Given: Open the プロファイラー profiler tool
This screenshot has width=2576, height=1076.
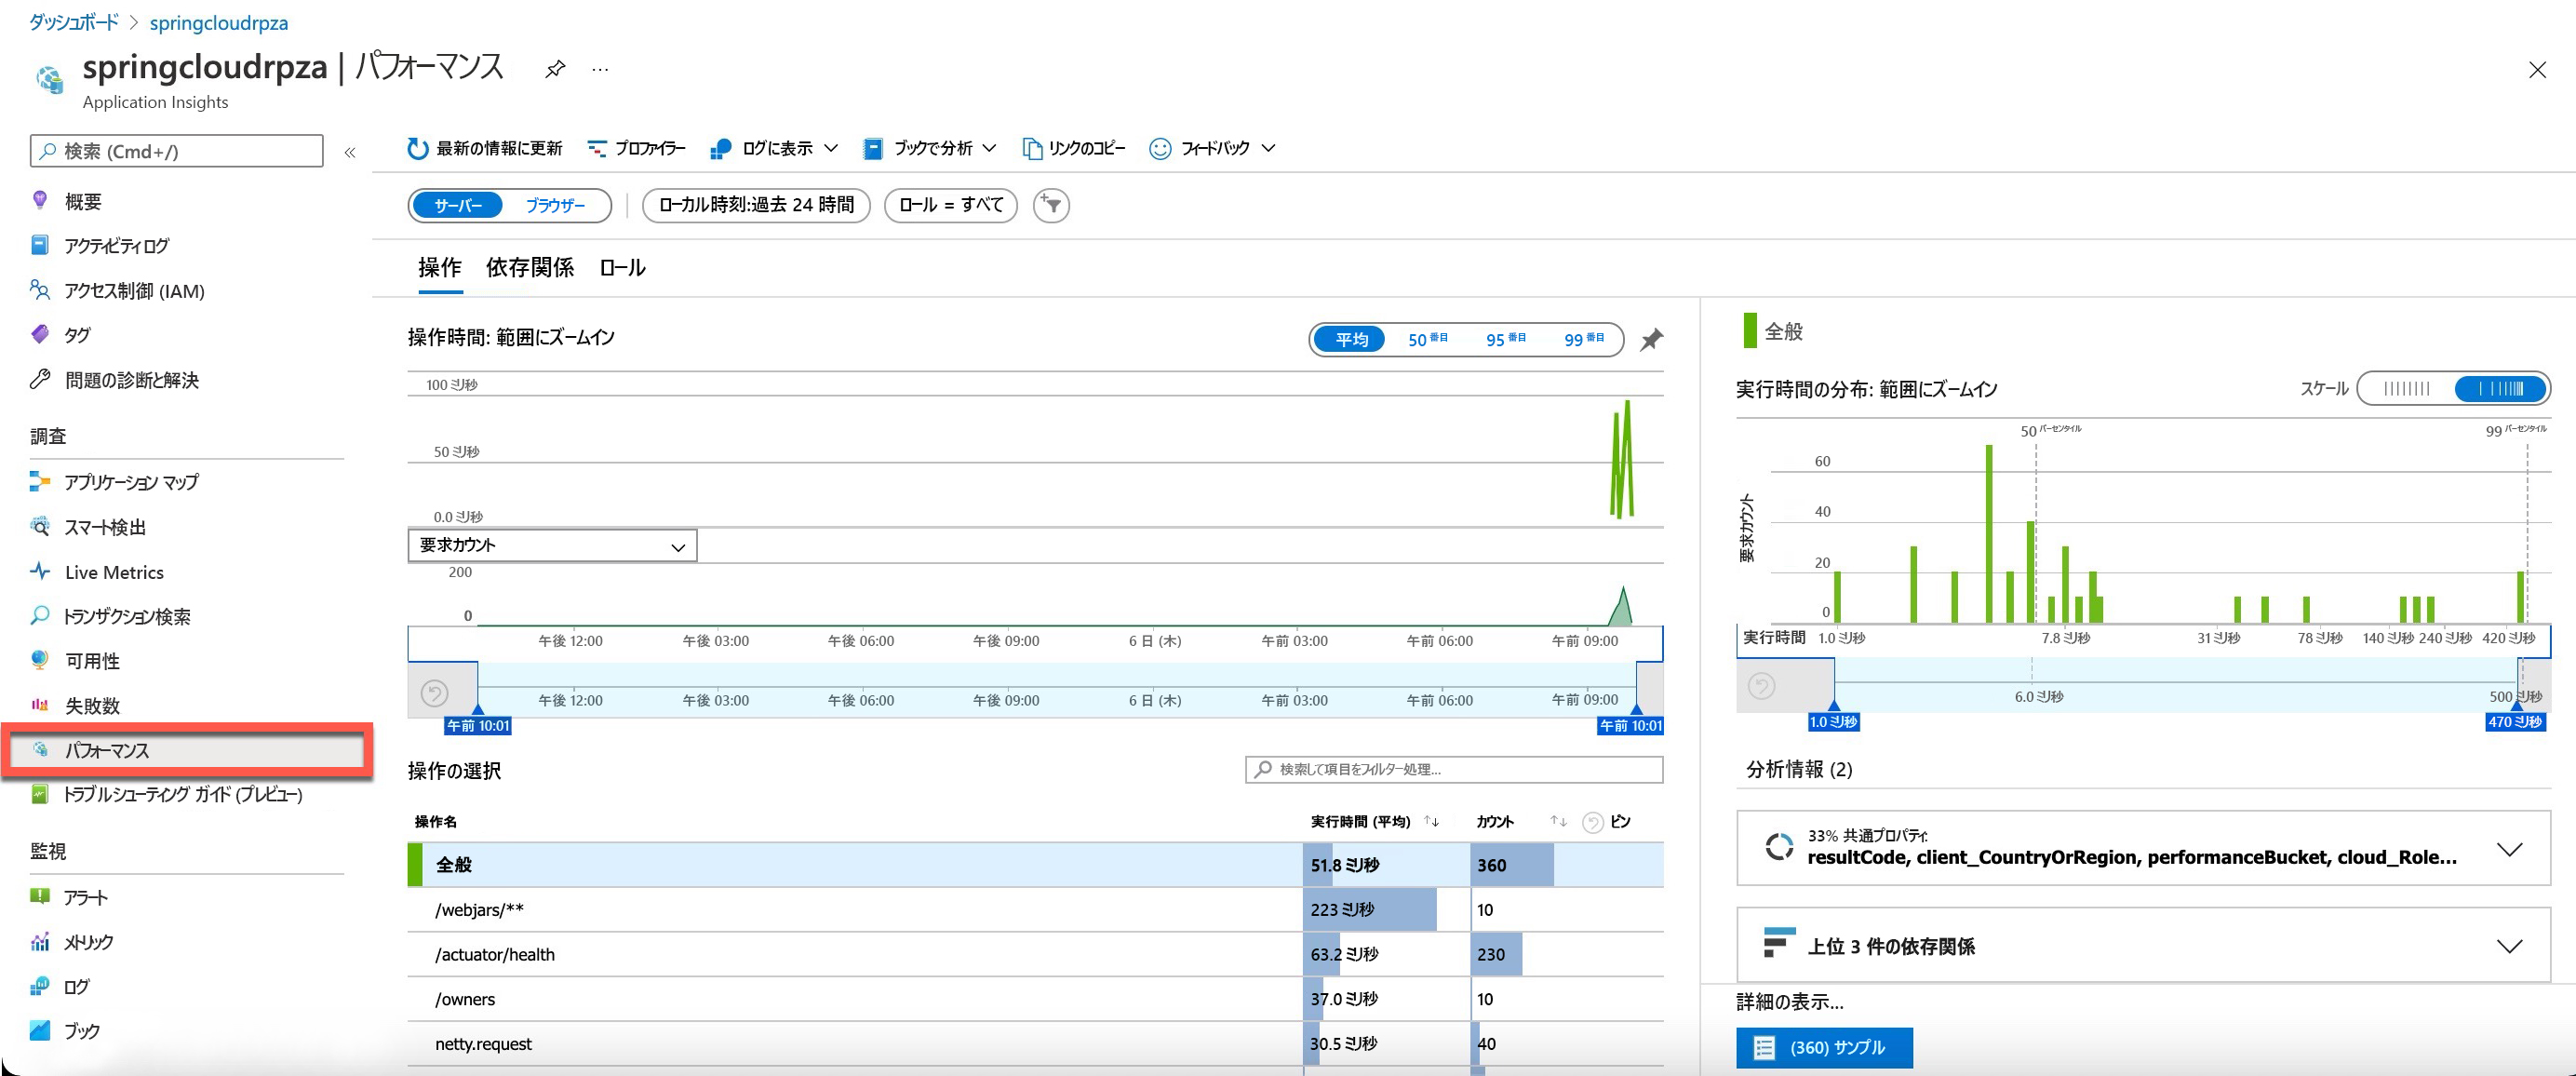Looking at the screenshot, I should pos(636,148).
